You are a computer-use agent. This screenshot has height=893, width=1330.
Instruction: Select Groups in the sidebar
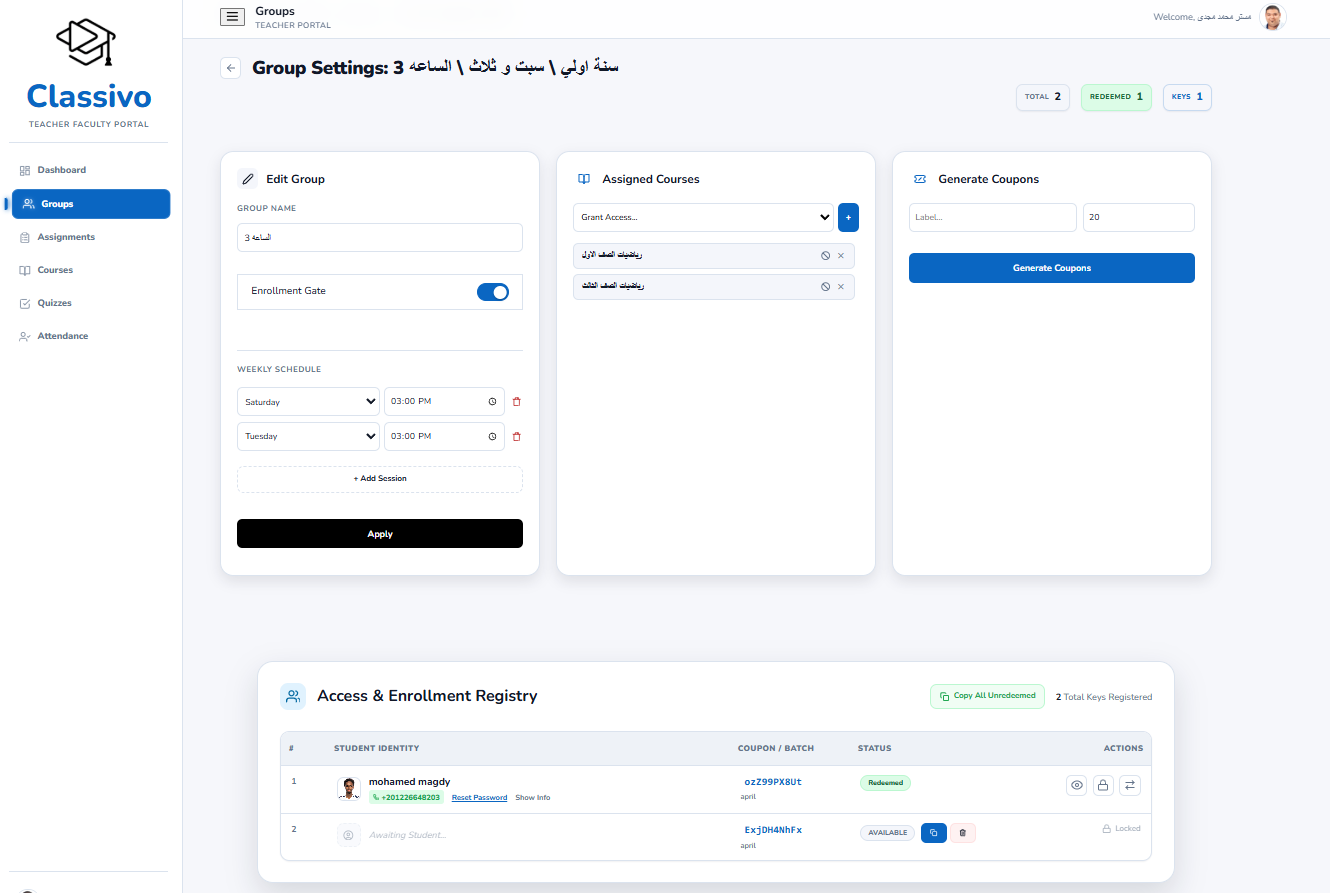tap(91, 204)
